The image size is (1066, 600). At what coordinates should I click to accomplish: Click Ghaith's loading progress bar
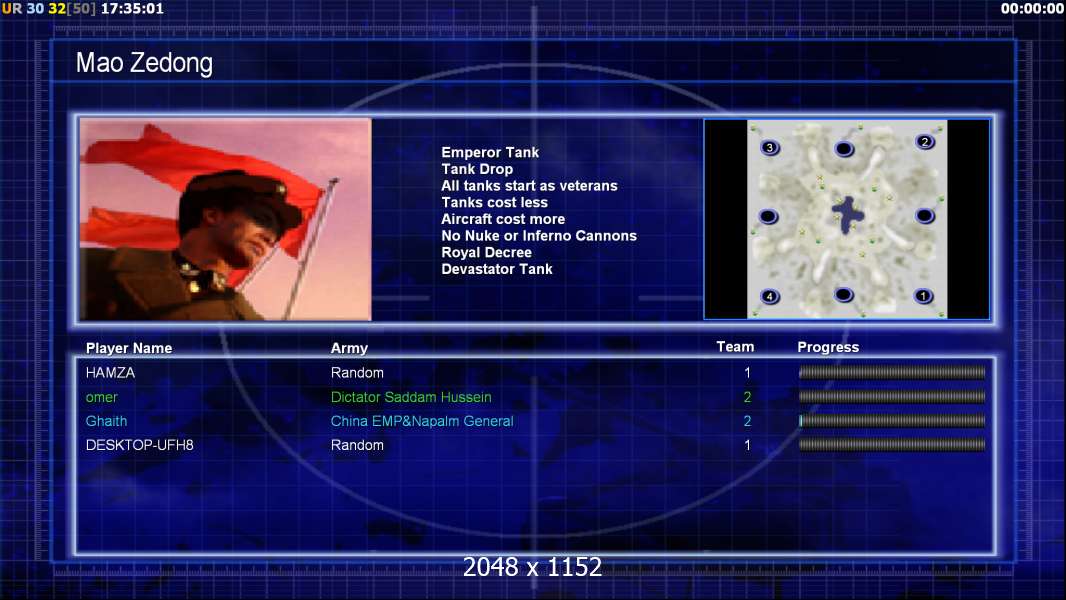click(892, 421)
